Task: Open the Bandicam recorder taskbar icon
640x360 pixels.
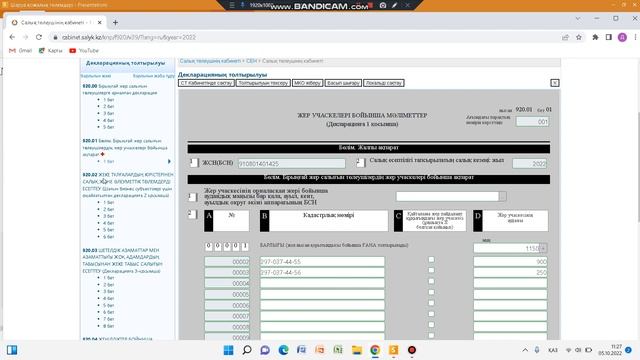Action: [412, 350]
